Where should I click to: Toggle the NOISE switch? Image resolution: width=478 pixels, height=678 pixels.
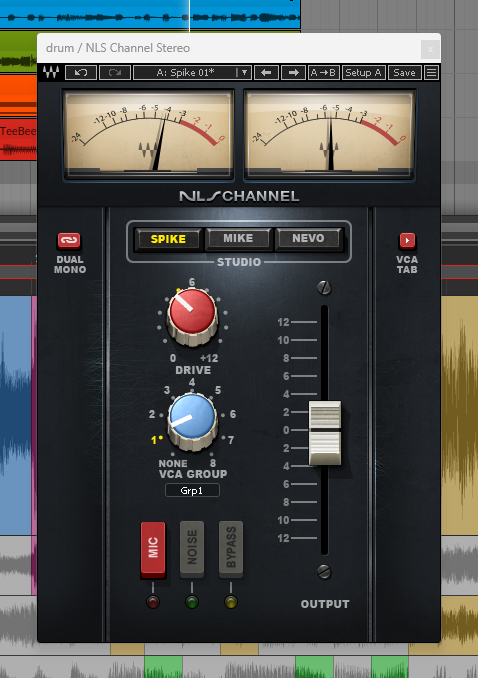(x=192, y=549)
